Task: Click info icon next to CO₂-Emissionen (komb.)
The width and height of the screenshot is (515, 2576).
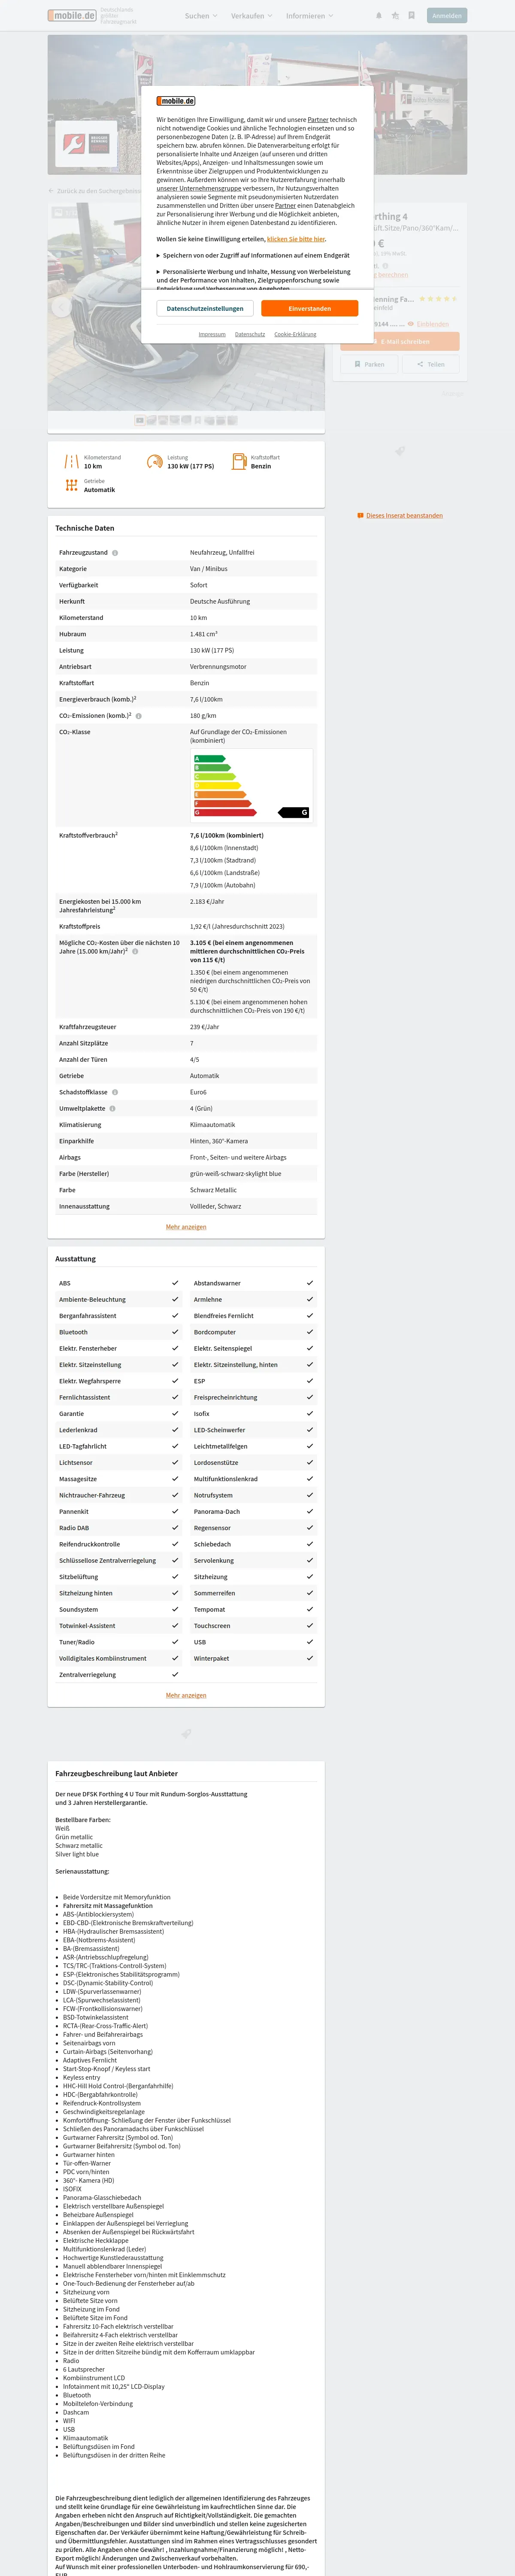Action: (x=139, y=716)
